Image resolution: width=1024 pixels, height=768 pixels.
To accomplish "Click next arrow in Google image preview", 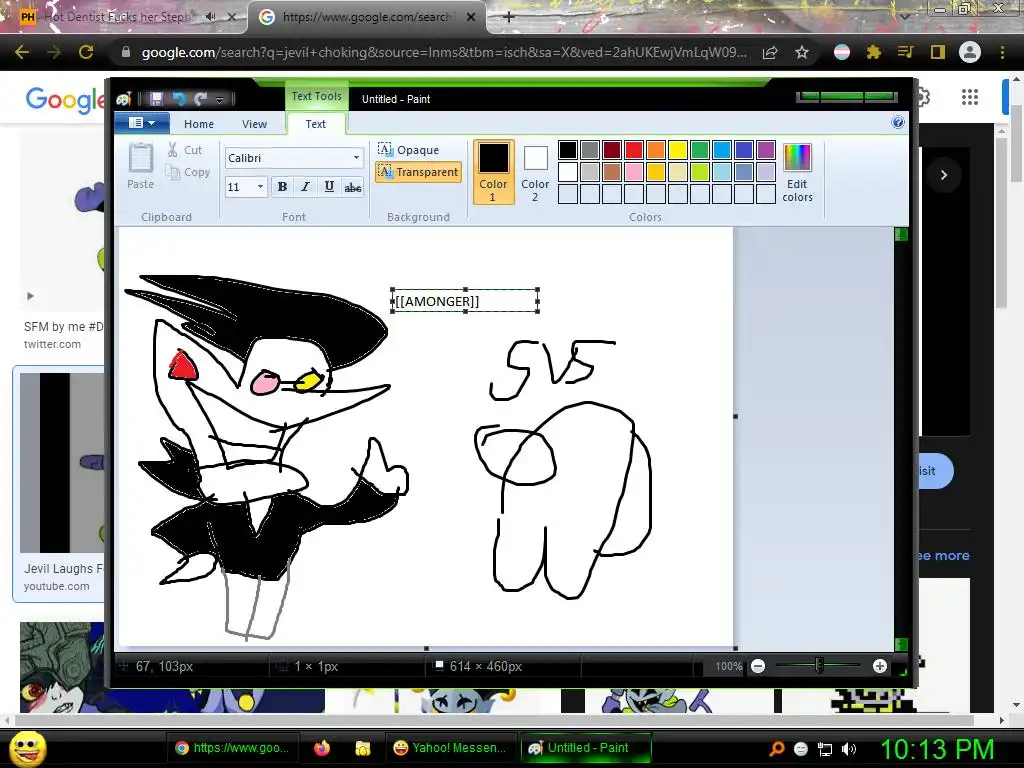I will [x=944, y=174].
